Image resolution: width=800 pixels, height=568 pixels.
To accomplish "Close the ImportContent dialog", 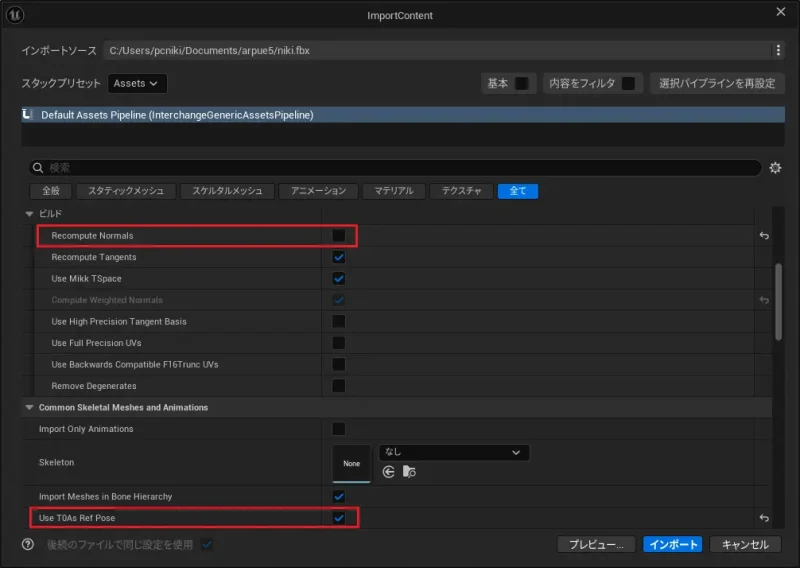I will [x=781, y=12].
